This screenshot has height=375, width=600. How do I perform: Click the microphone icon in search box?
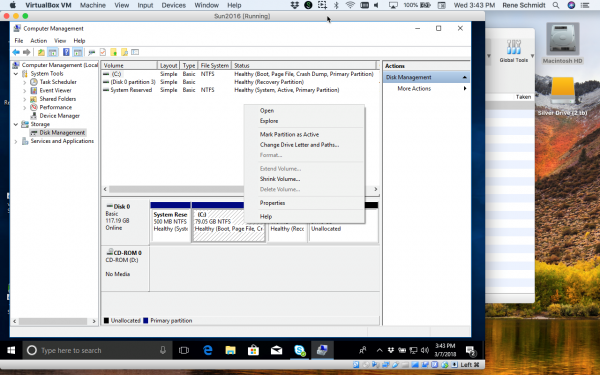click(163, 350)
